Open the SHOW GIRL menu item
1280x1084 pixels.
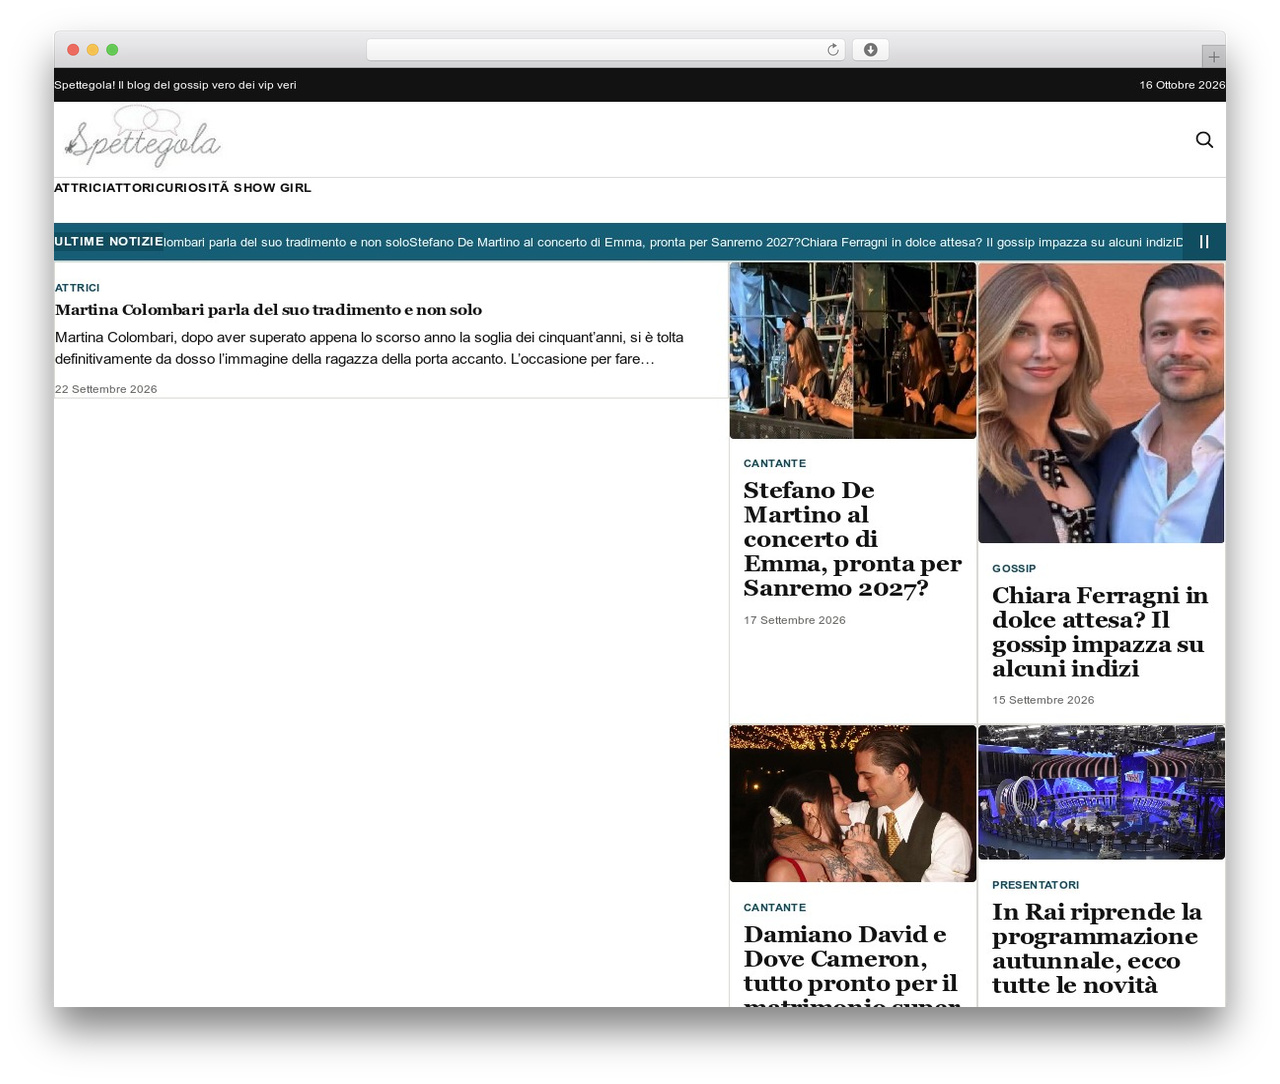[272, 188]
